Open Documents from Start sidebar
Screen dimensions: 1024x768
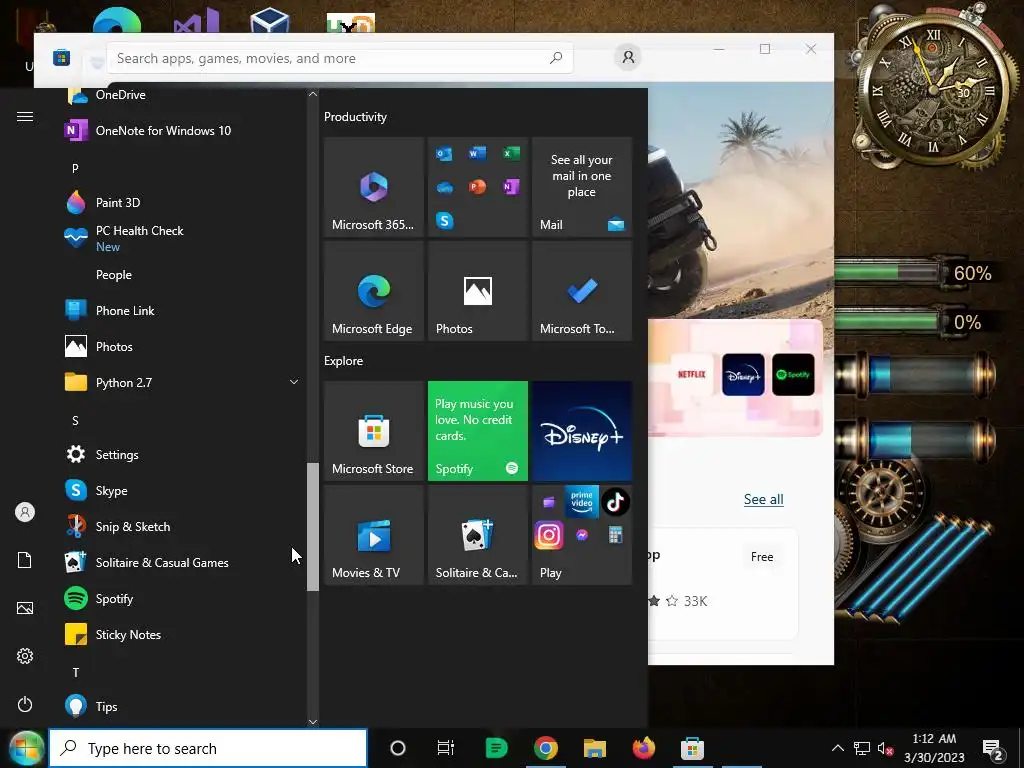[x=25, y=560]
